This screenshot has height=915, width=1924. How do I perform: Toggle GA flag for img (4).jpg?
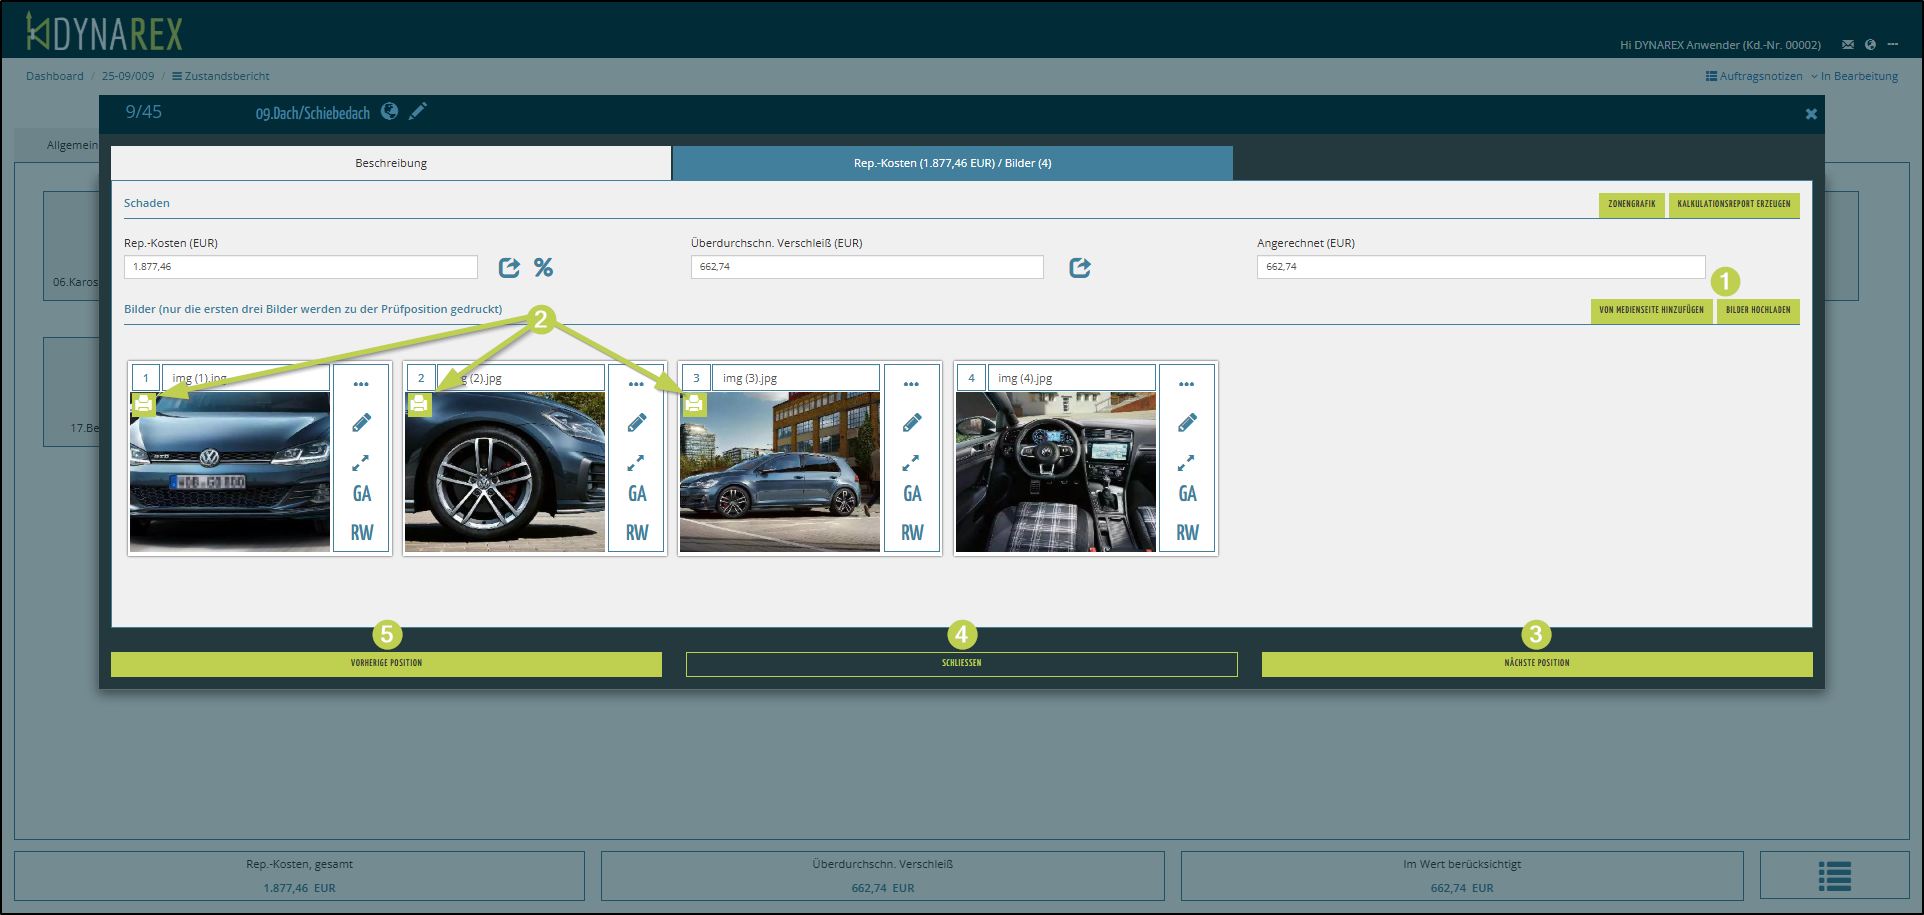coord(1187,493)
